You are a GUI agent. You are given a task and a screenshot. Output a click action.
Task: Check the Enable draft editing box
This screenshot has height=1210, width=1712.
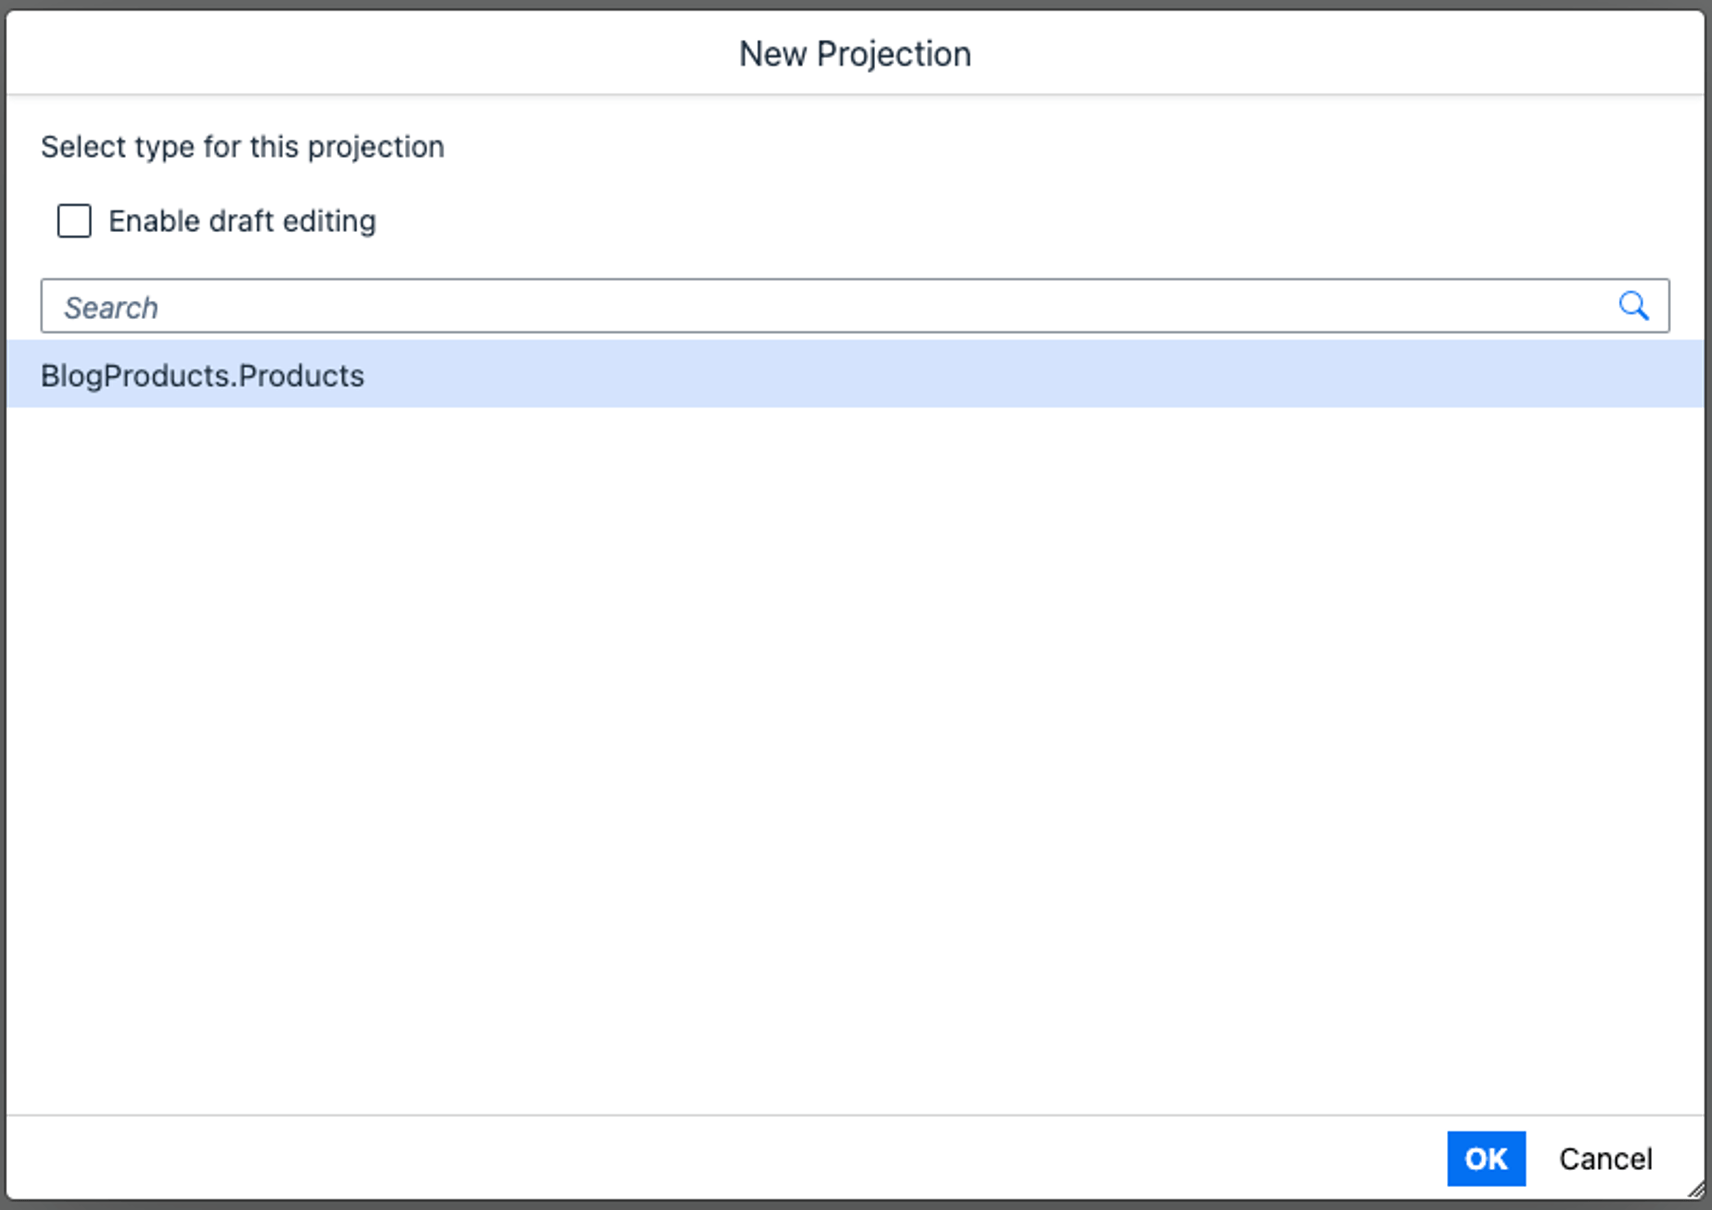pos(73,221)
